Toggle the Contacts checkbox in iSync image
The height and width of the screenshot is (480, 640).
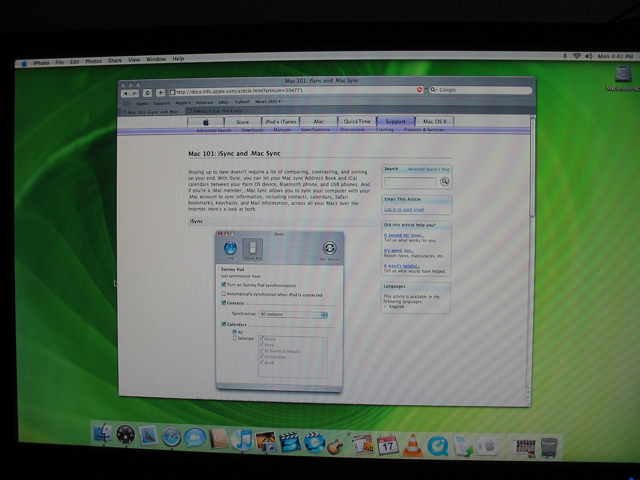pyautogui.click(x=224, y=302)
